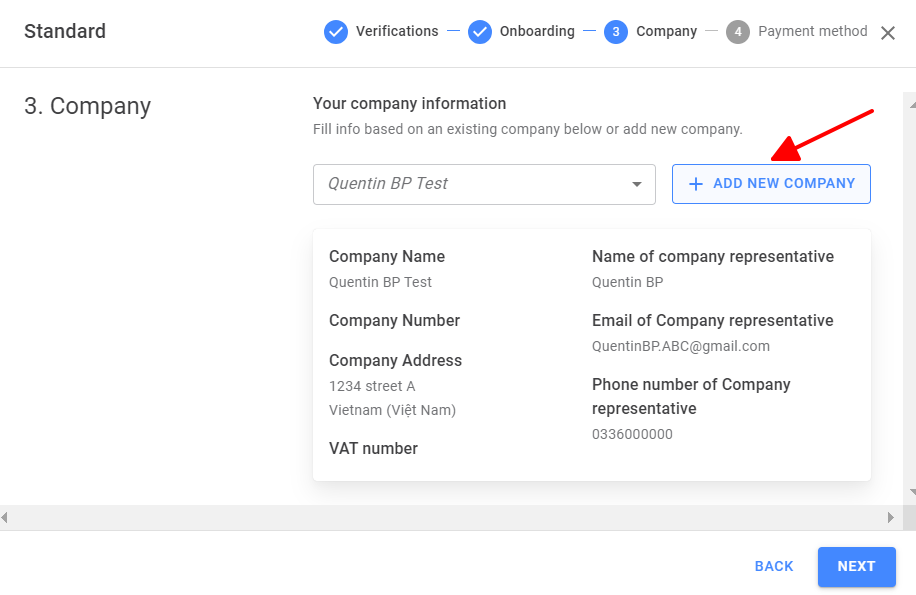916x595 pixels.
Task: Expand the company dropdown arrow
Action: [637, 185]
